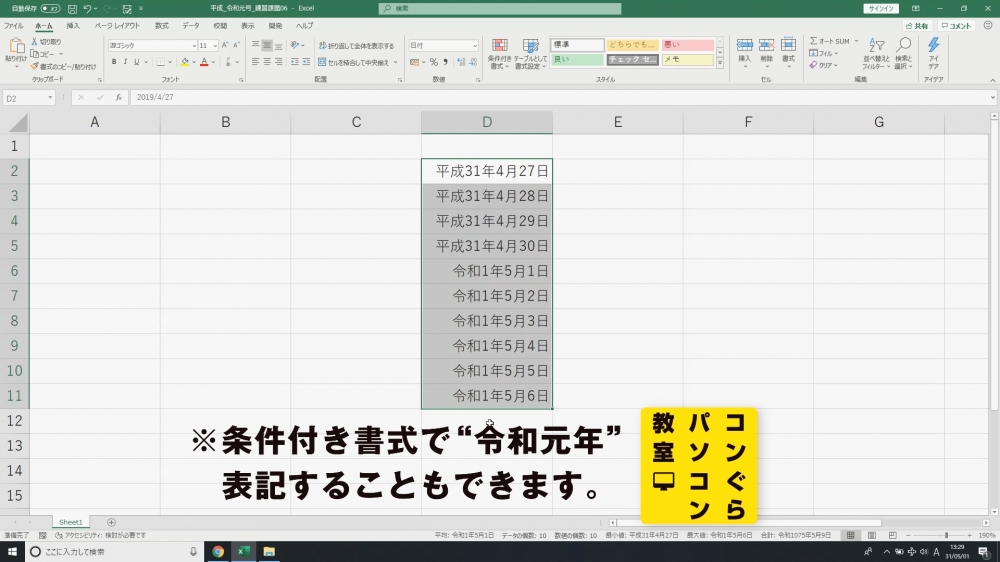
Task: Click the サインイン (Sign in) button
Action: pyautogui.click(x=880, y=8)
